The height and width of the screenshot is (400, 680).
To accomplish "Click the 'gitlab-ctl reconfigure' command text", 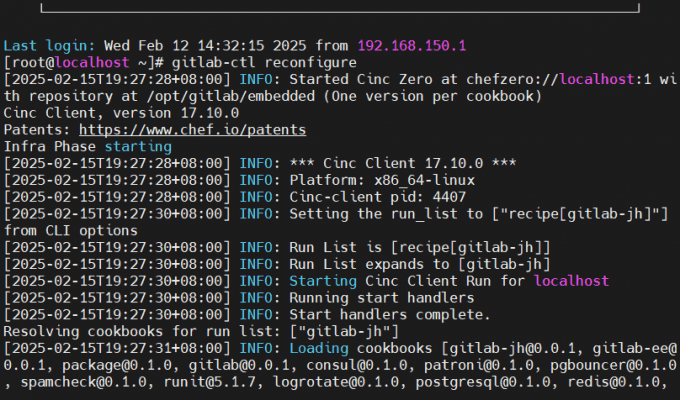I will [x=264, y=62].
